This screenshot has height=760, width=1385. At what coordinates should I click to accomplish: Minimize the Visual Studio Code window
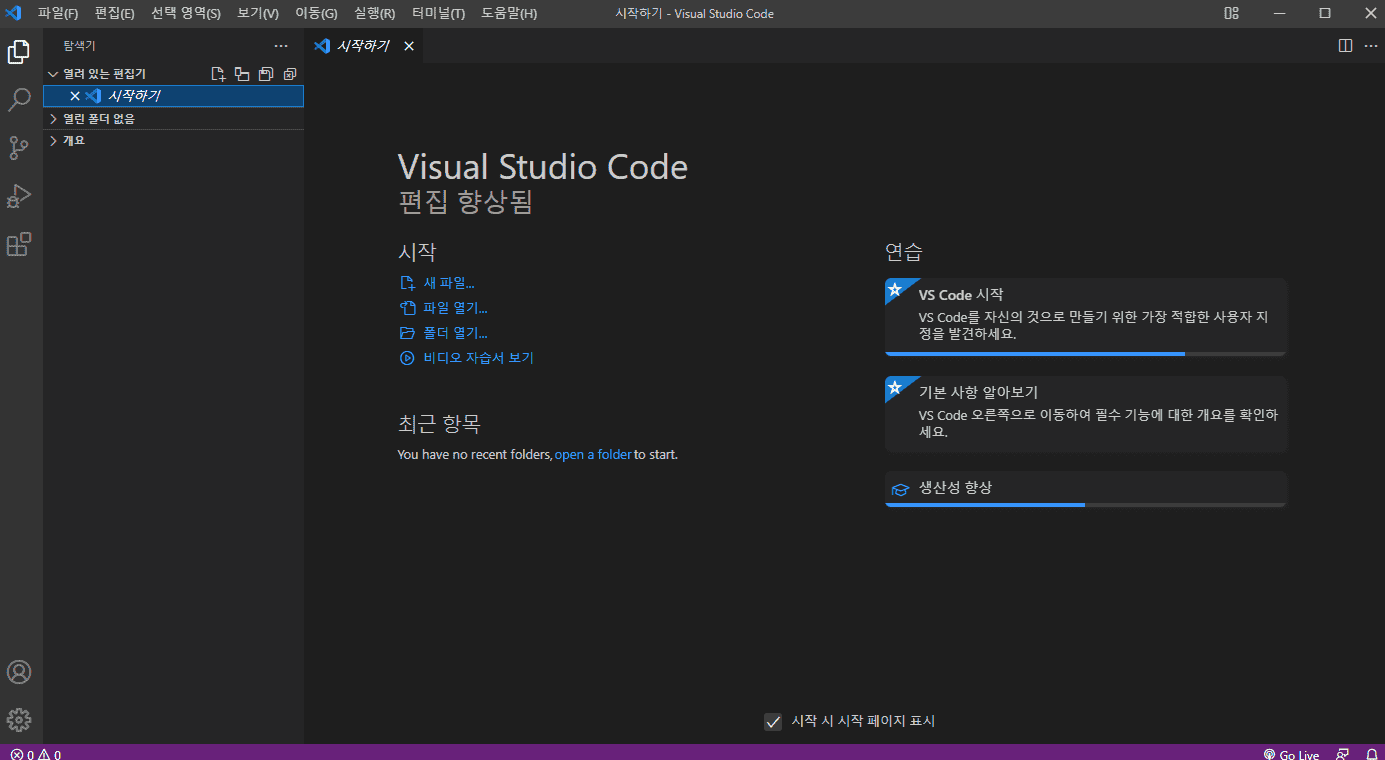(1279, 13)
